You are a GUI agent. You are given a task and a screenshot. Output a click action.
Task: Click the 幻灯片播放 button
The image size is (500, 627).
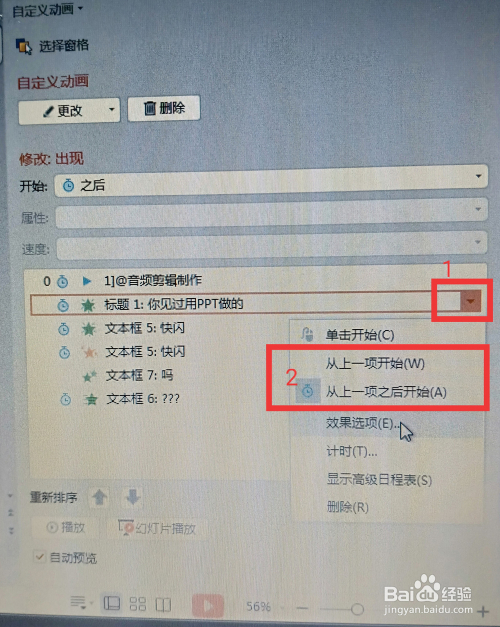click(x=157, y=529)
